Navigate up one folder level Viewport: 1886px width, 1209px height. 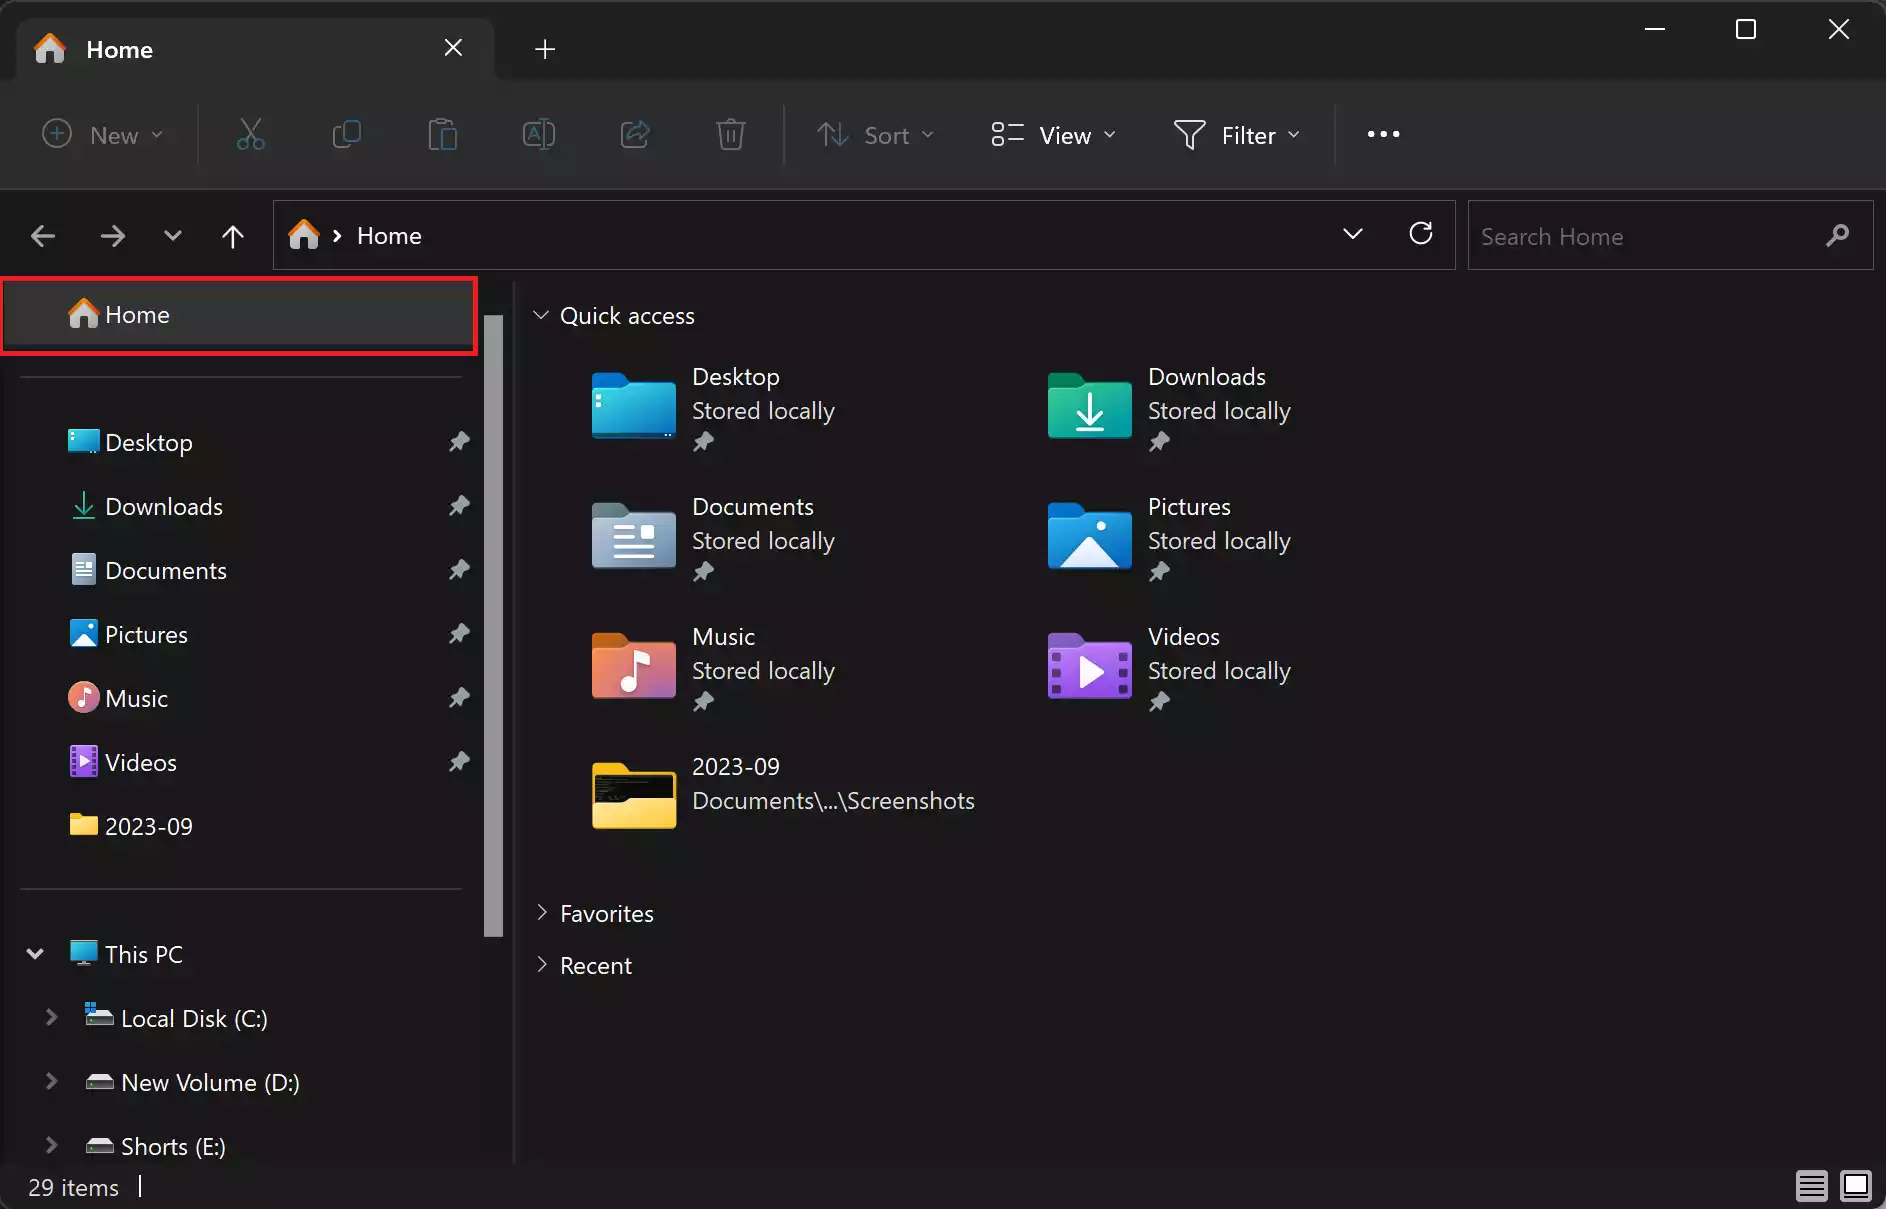[x=231, y=236]
